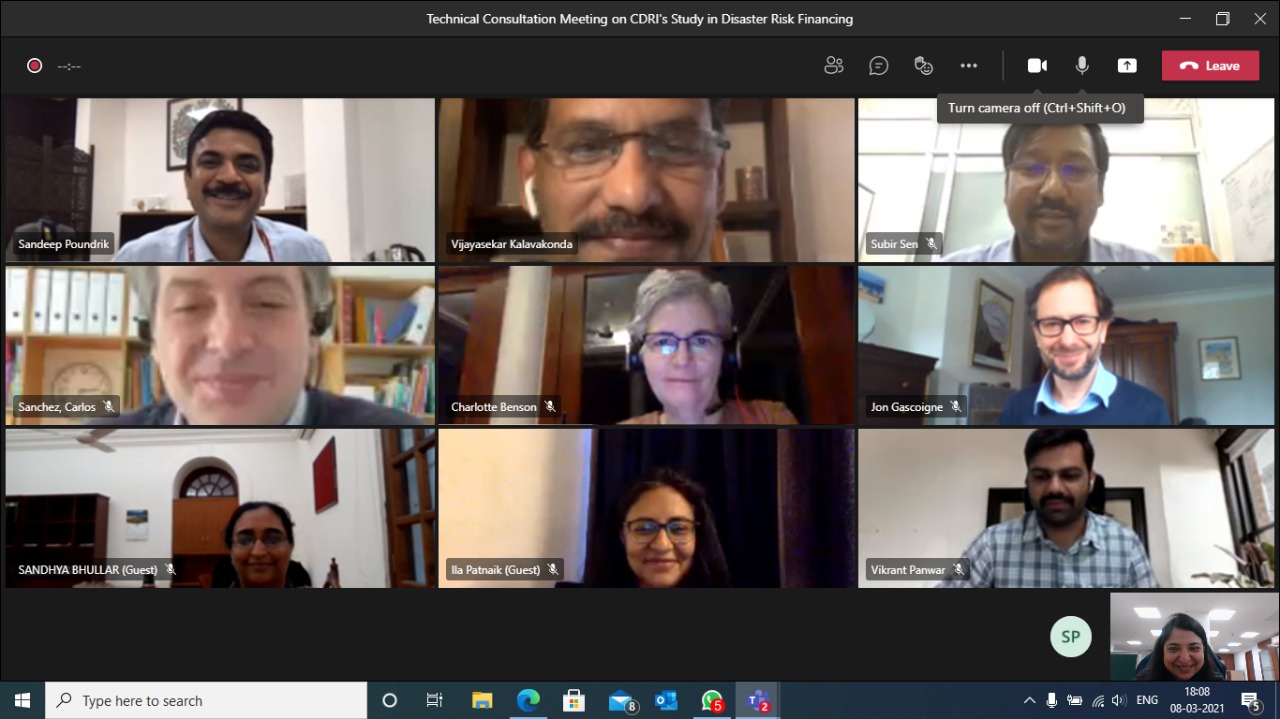Click the taskbar search box
Viewport: 1280px width, 719px height.
tap(206, 700)
